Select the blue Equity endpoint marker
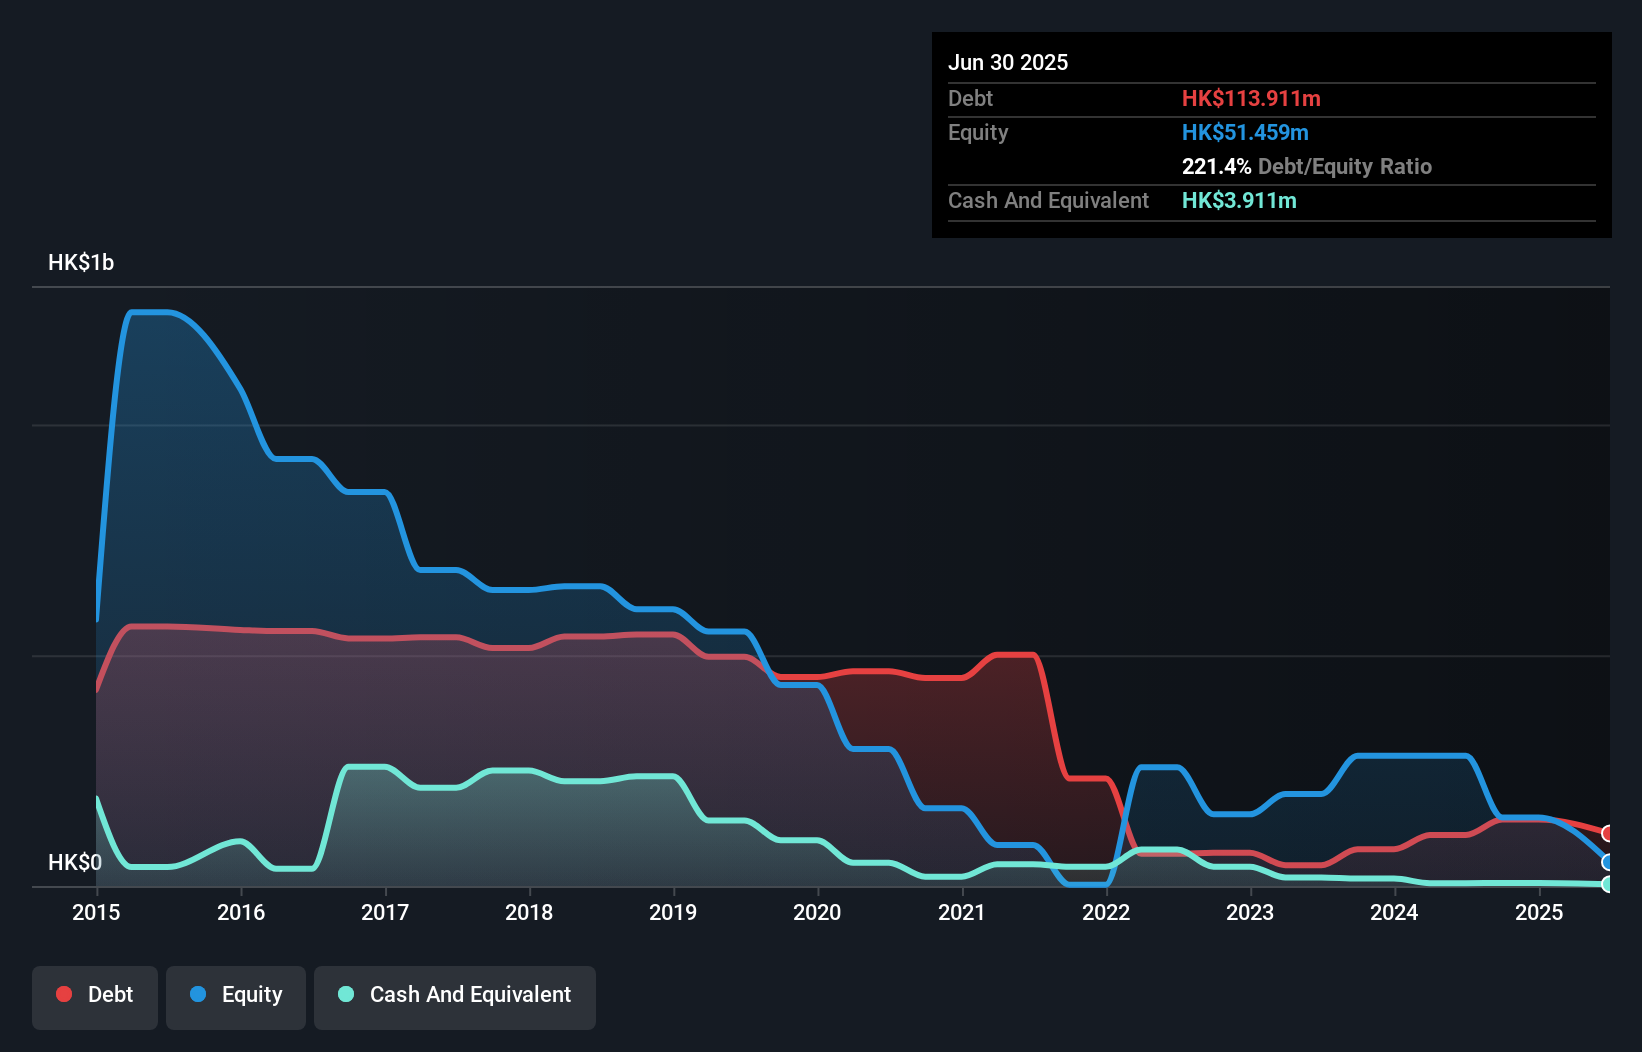The image size is (1642, 1052). coord(1608,862)
